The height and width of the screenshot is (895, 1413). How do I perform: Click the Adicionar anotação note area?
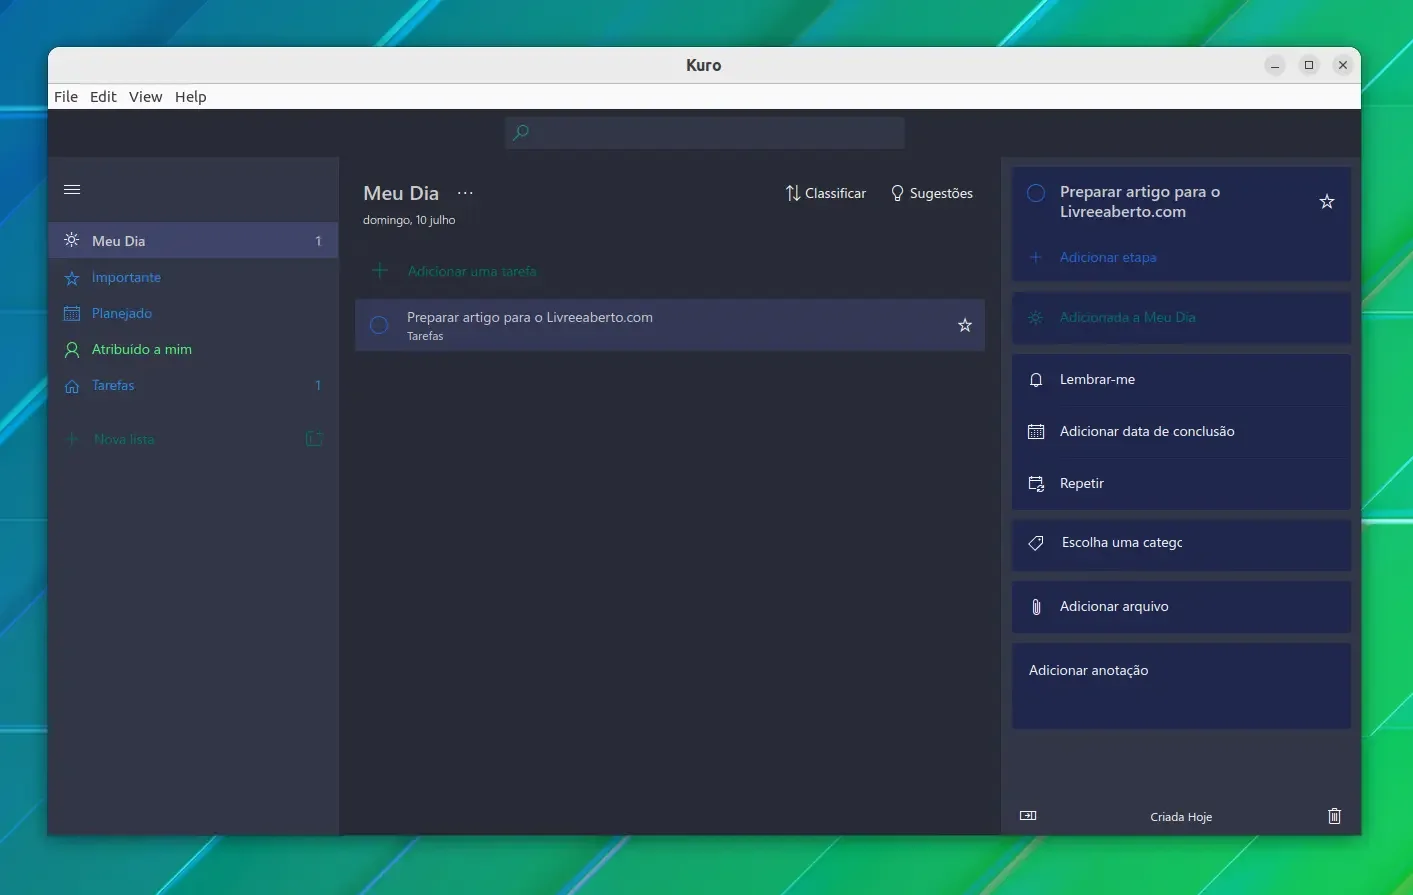coord(1181,686)
